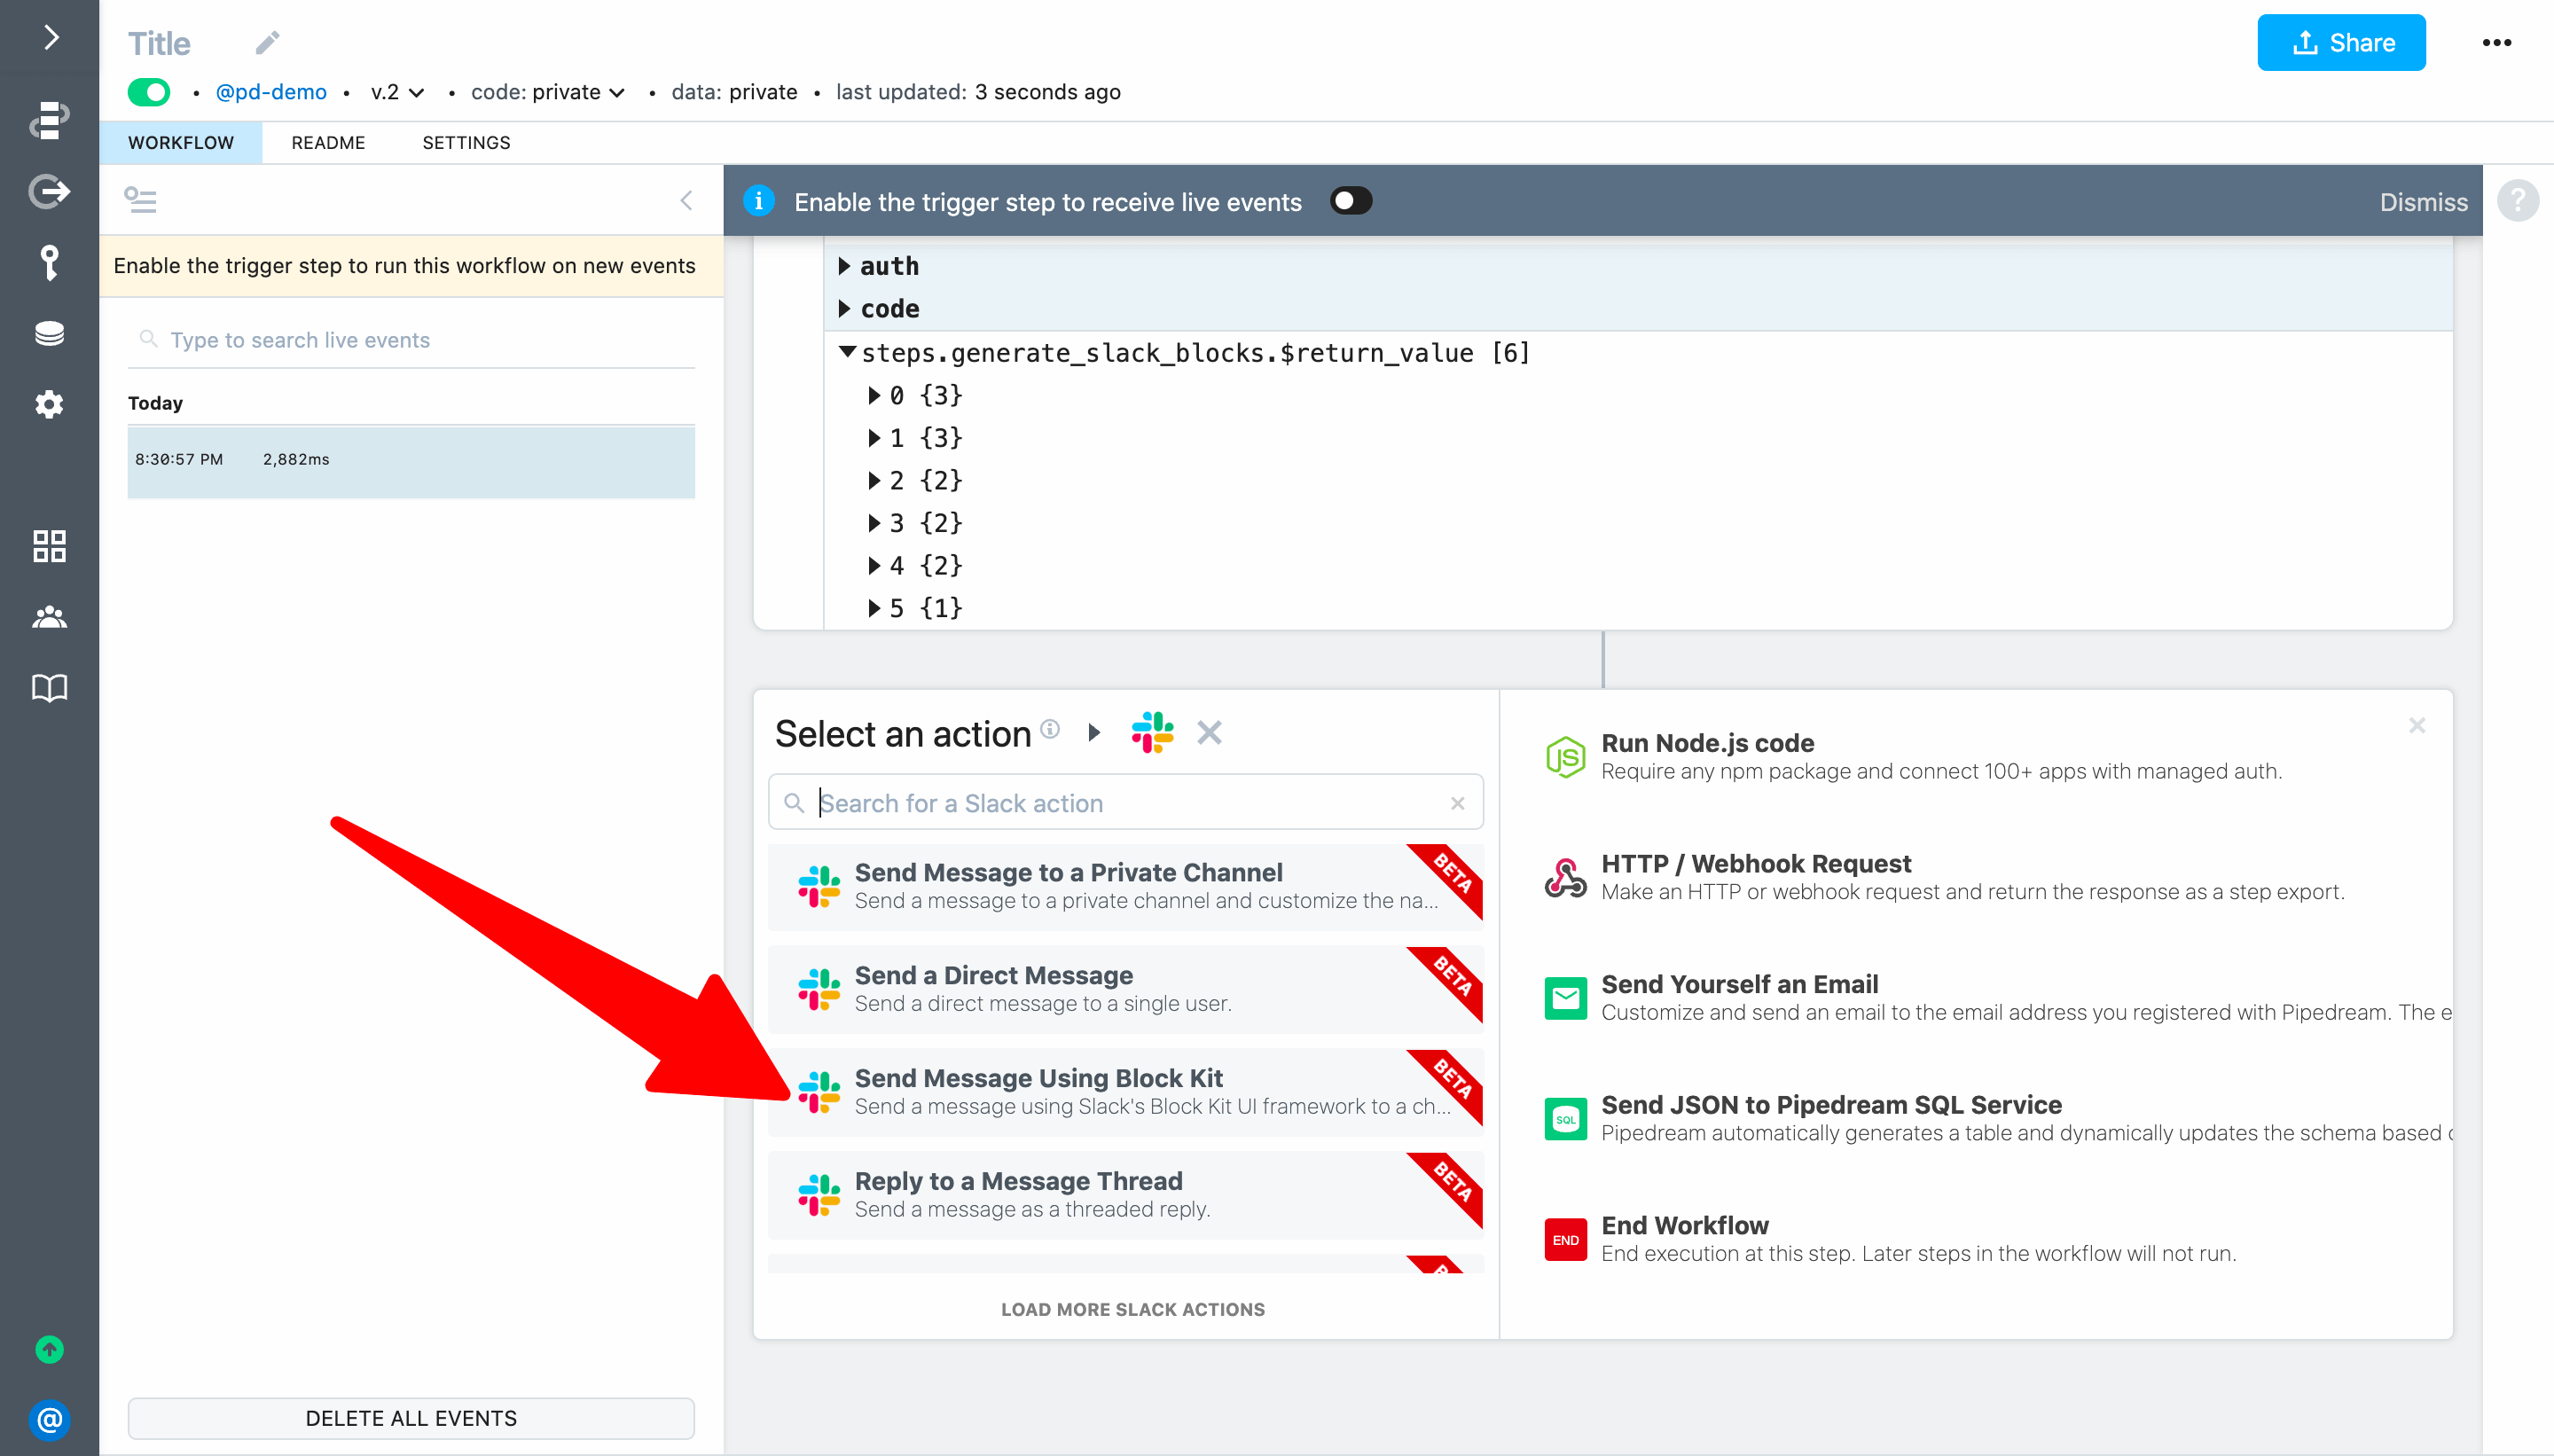The image size is (2554, 1456).
Task: Click the settings gear in sidebar
Action: (x=49, y=404)
